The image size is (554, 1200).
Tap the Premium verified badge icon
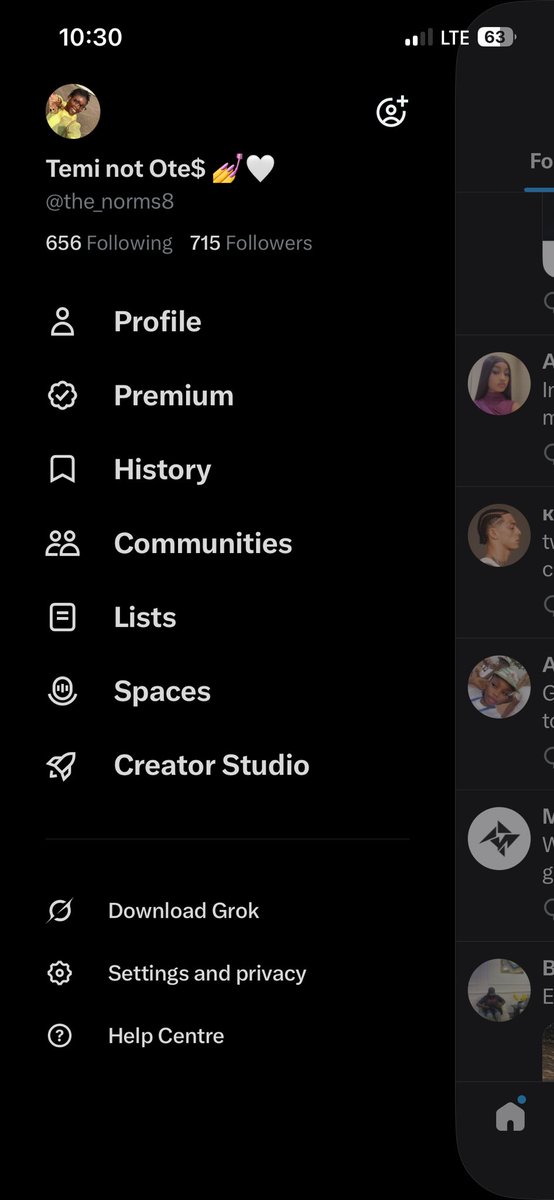click(62, 396)
